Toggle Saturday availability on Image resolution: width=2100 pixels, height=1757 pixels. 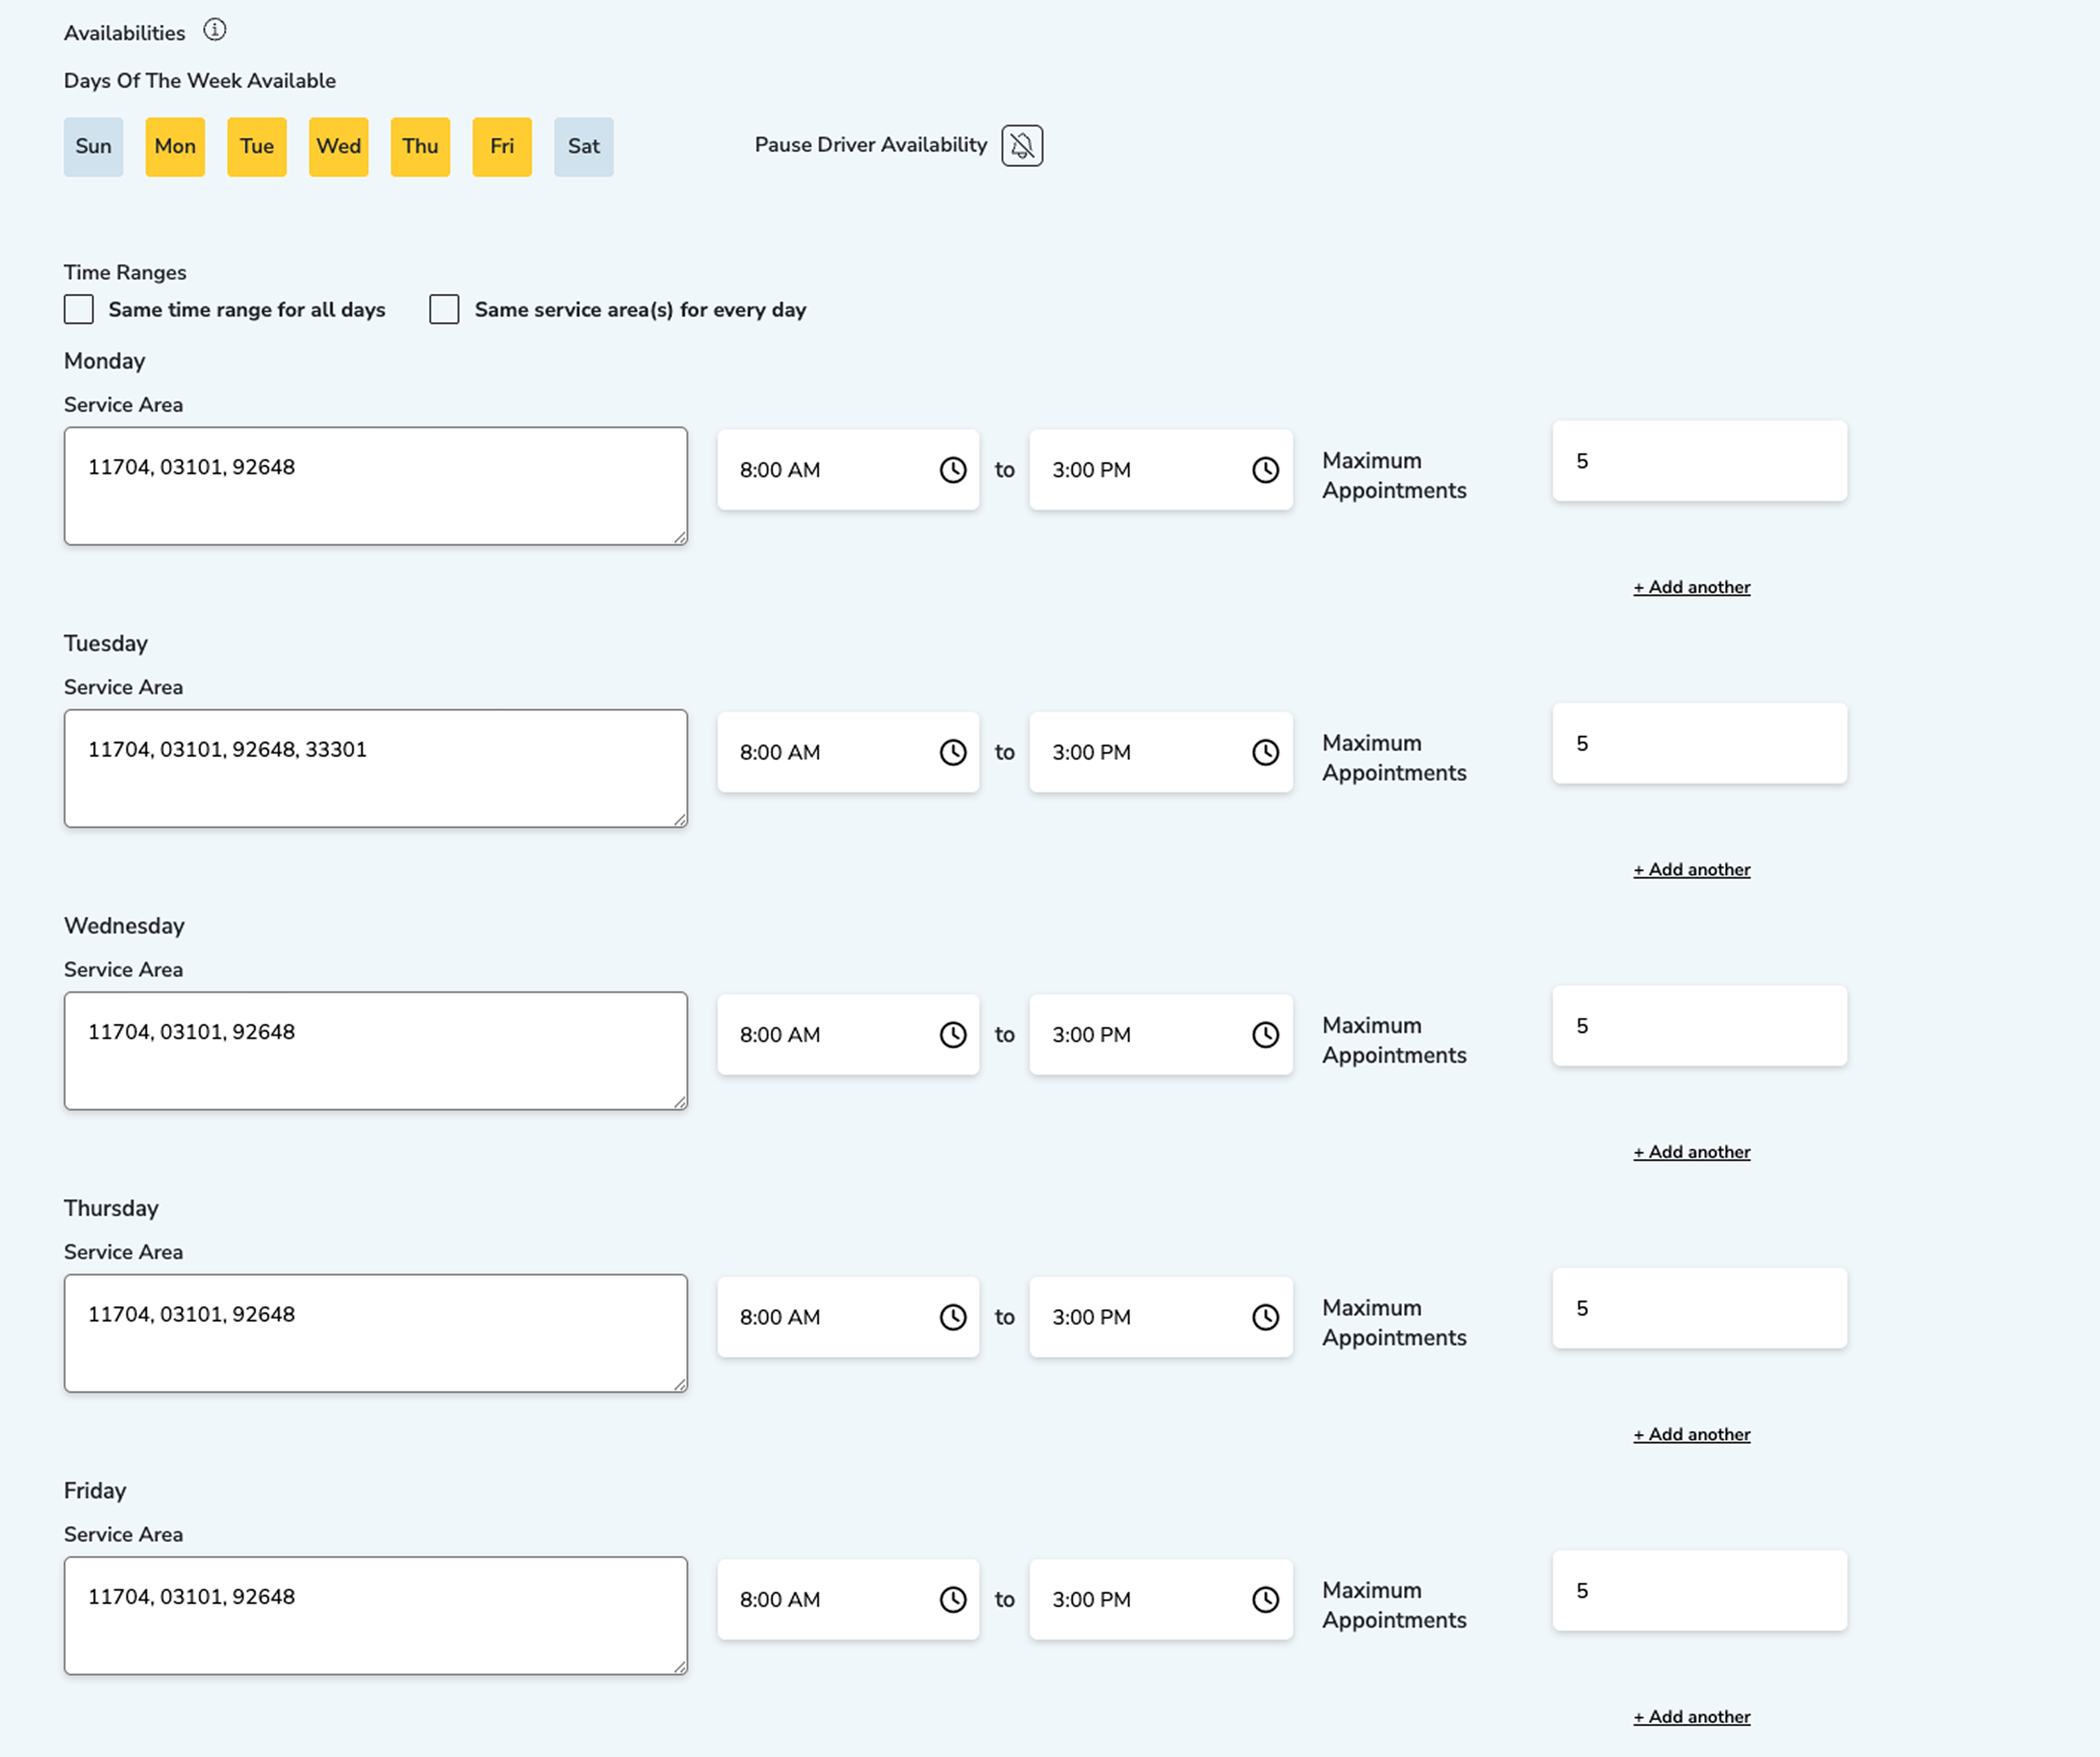(583, 146)
